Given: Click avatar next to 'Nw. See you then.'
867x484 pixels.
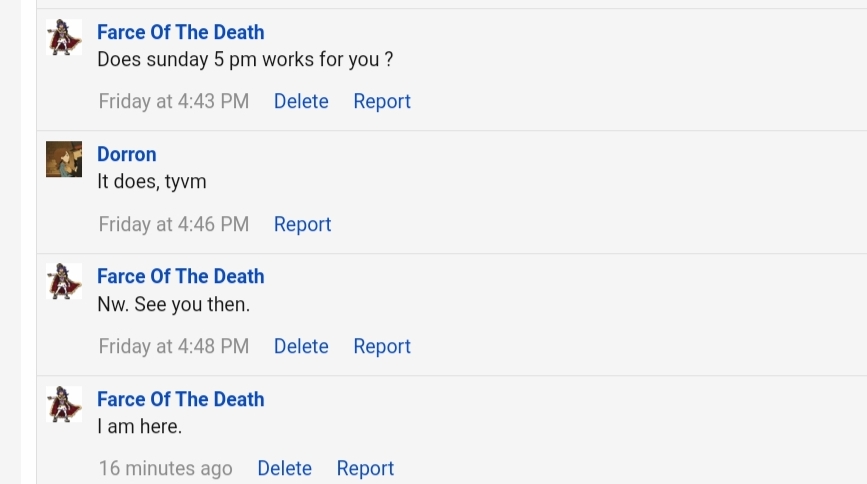Looking at the screenshot, I should [x=64, y=282].
